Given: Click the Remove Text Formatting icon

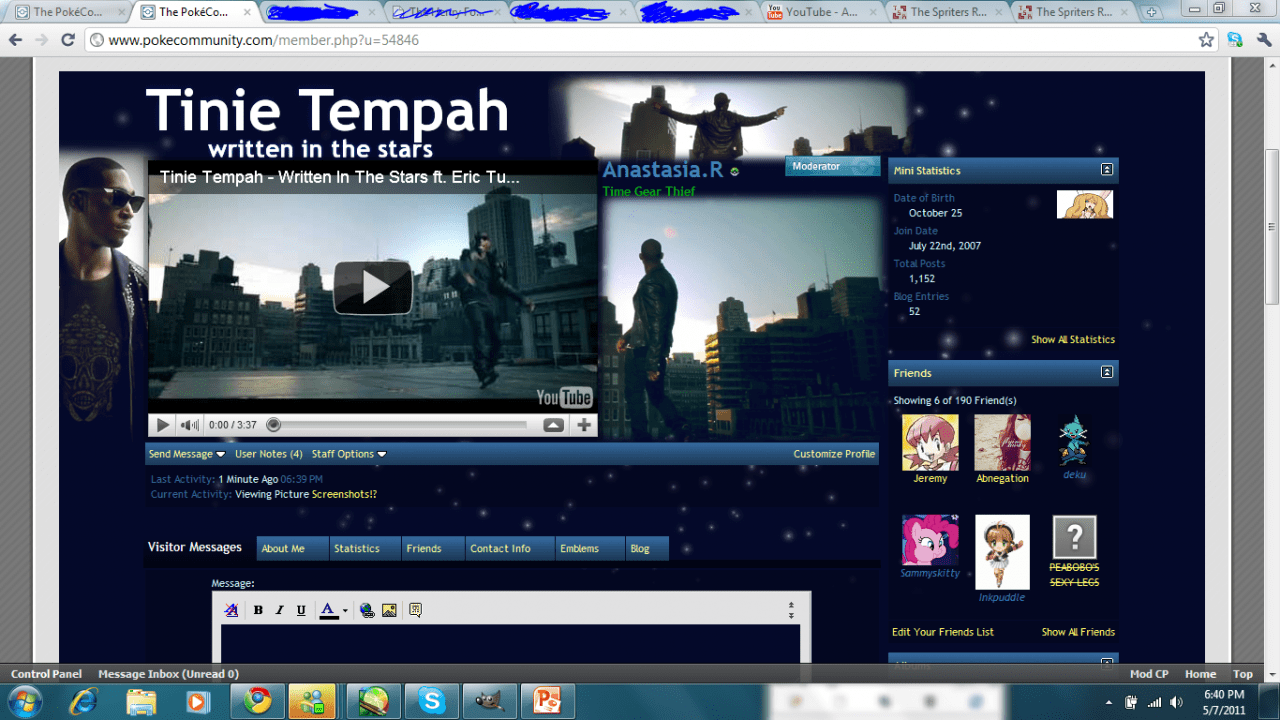Looking at the screenshot, I should pos(232,610).
